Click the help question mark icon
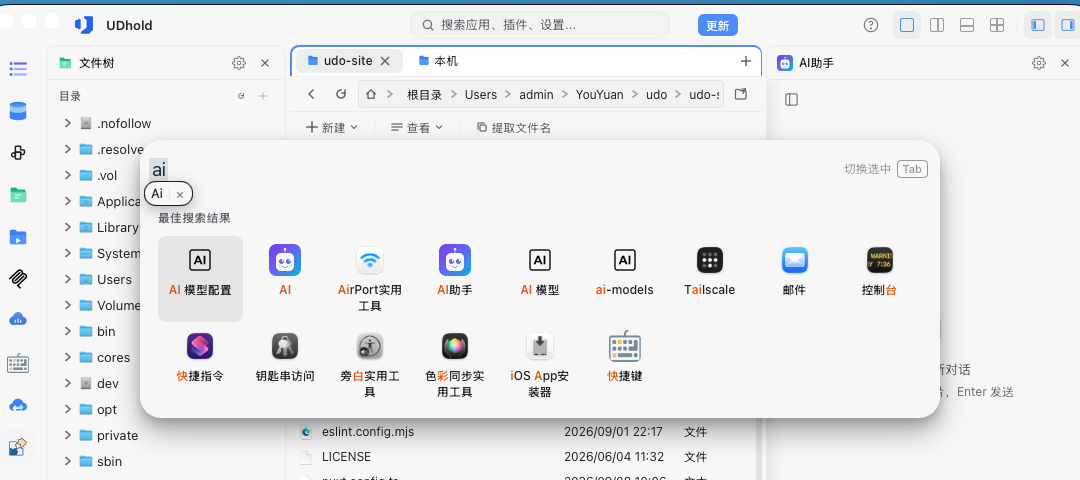1080x480 pixels. click(871, 25)
